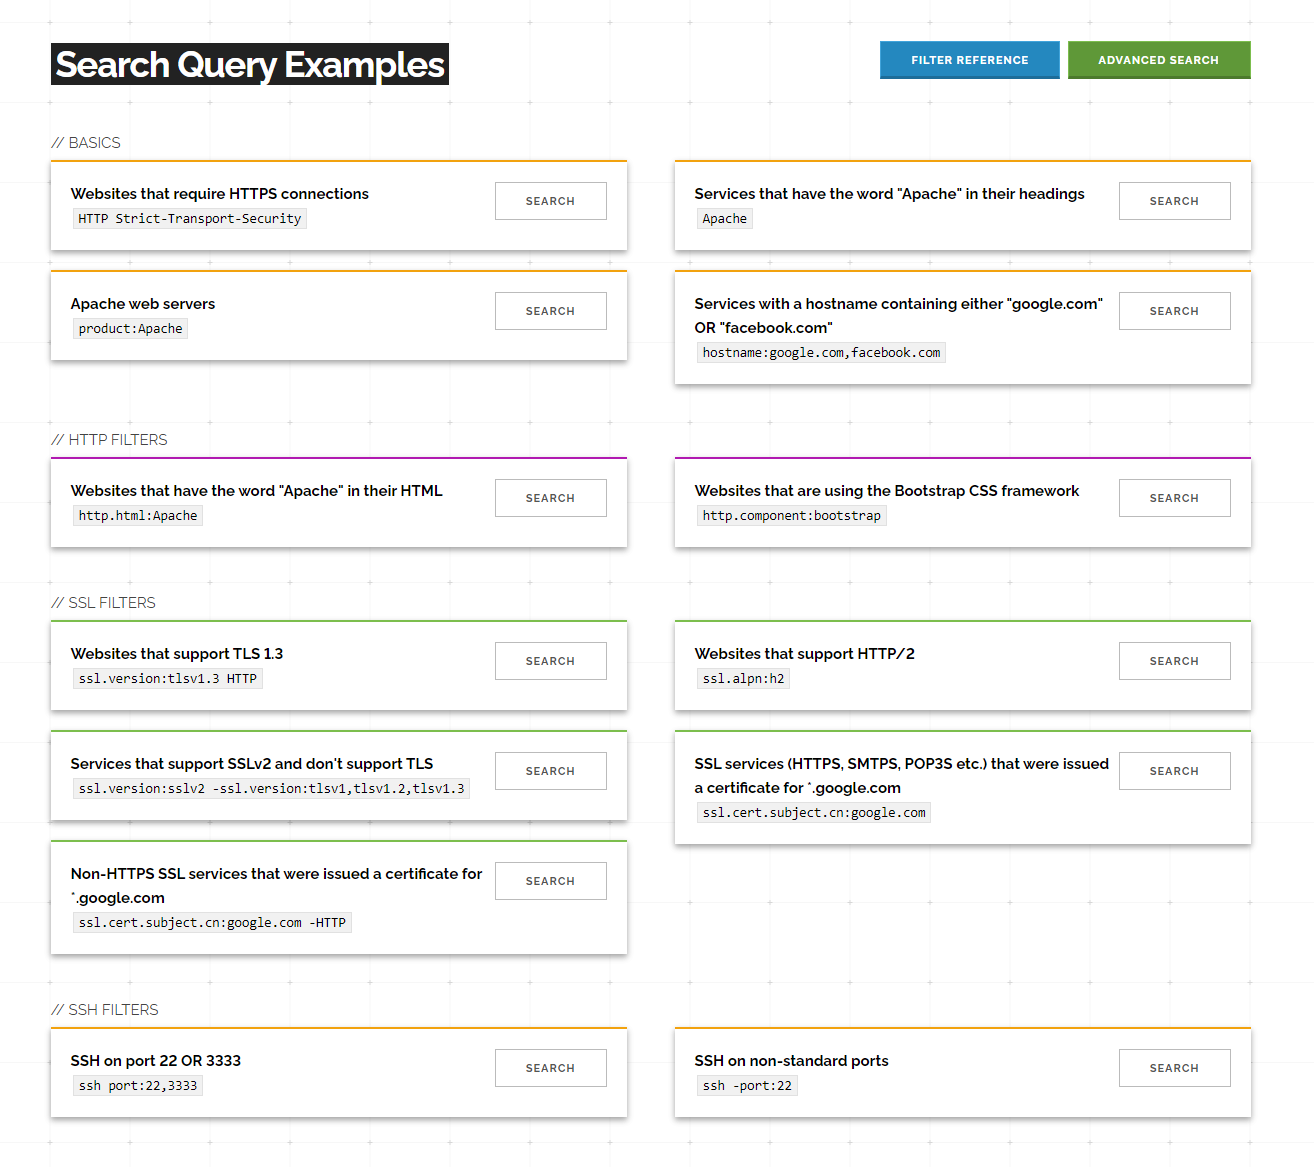Viewport: 1314px width, 1167px height.
Task: Search services supporting SSLv2 without TLS
Action: click(550, 771)
